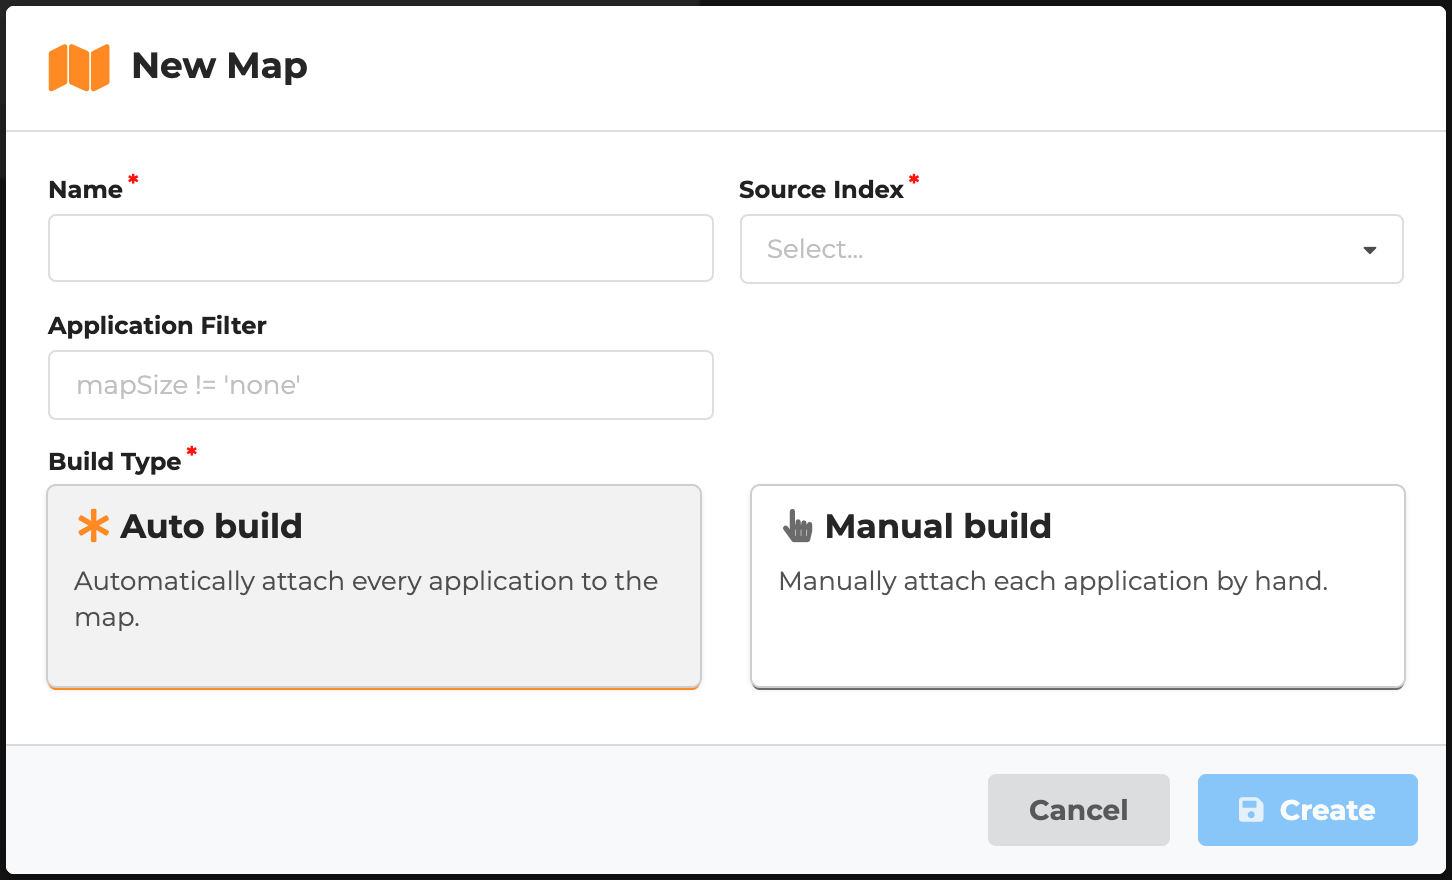This screenshot has width=1452, height=880.
Task: Click the Select... placeholder in Source Index
Action: pyautogui.click(x=815, y=249)
